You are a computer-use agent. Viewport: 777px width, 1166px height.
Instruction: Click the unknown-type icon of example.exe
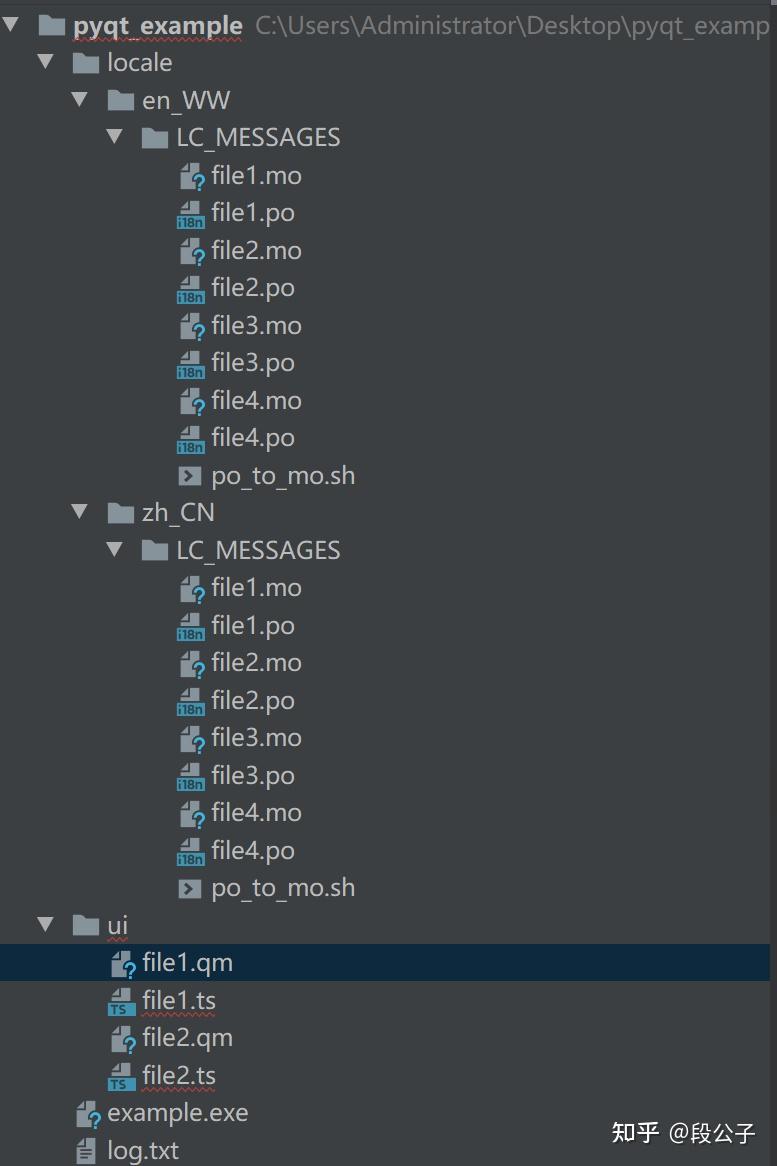pyautogui.click(x=88, y=1114)
